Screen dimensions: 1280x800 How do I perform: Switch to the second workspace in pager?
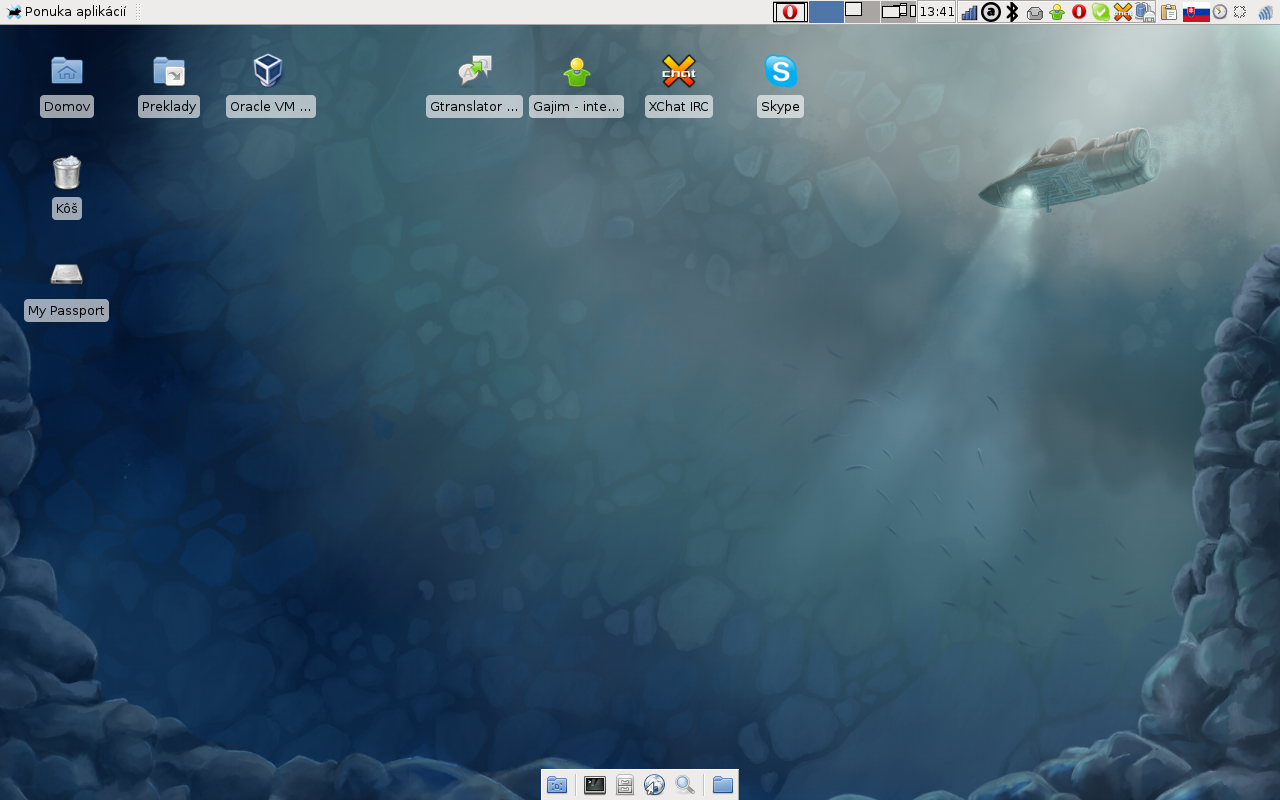click(862, 12)
